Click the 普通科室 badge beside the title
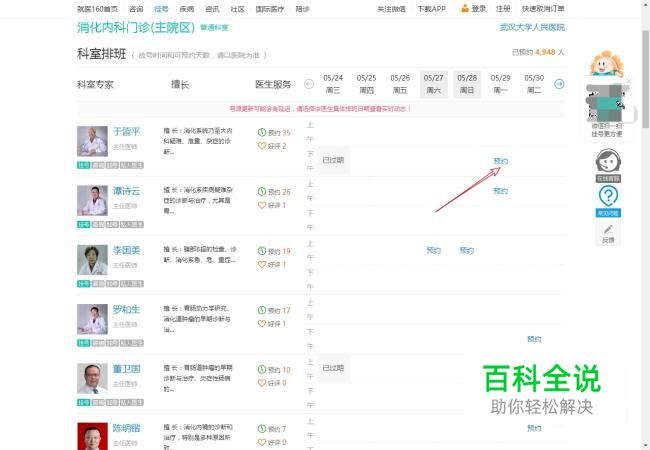The width and height of the screenshot is (650, 450). click(x=214, y=27)
